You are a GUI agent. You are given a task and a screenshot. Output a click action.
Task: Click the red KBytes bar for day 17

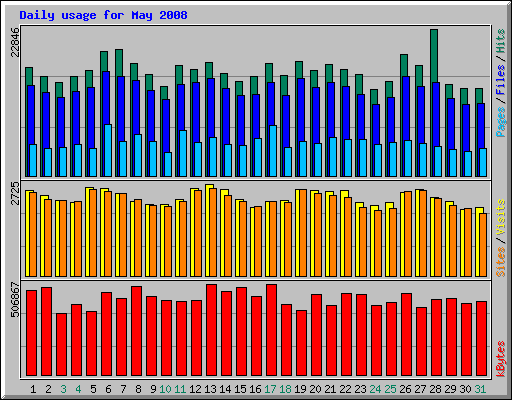(271, 330)
